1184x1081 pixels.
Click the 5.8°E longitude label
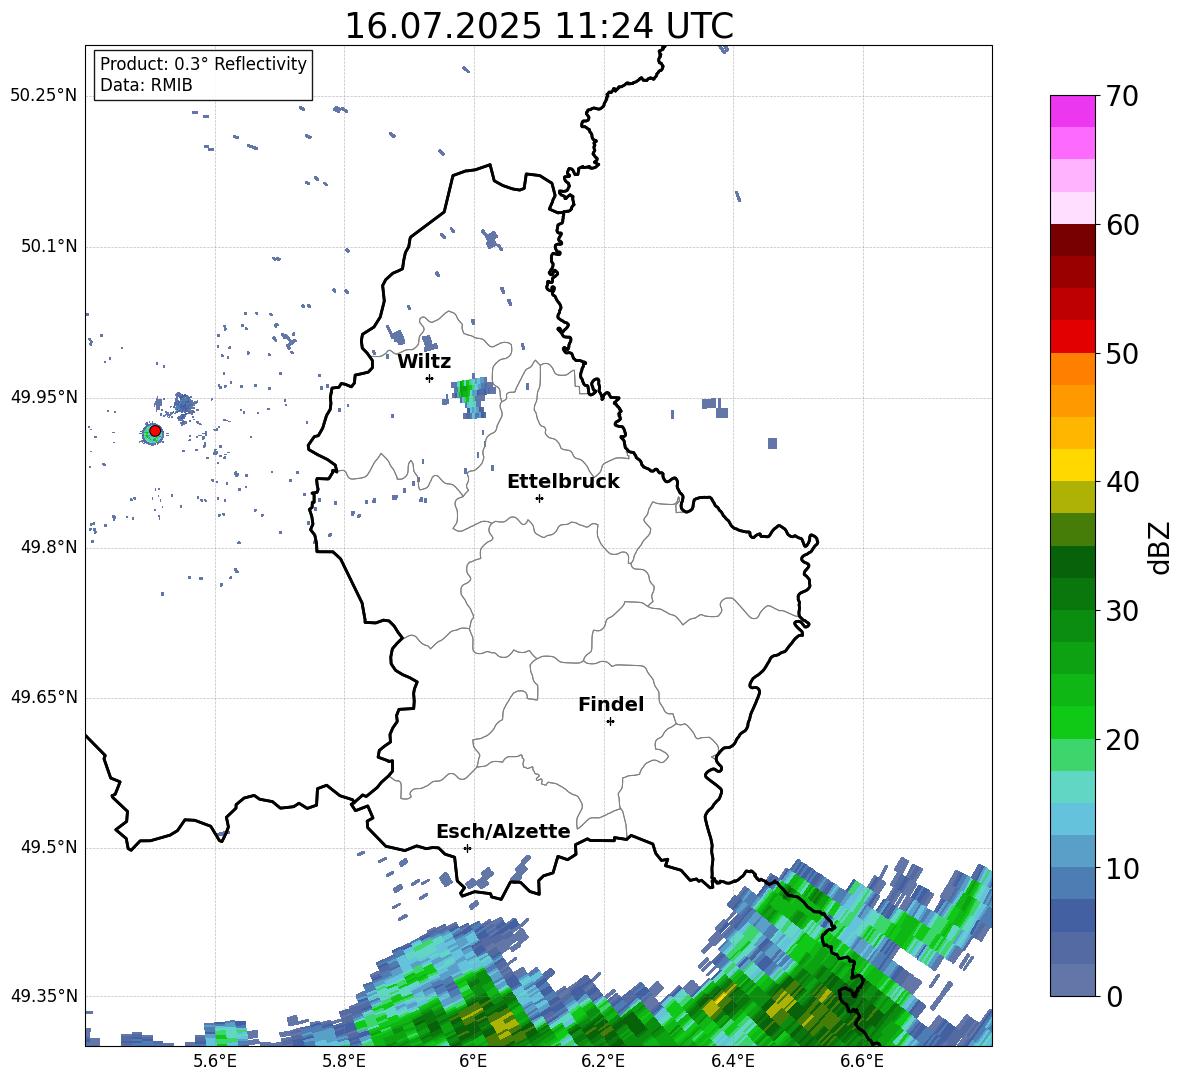[x=344, y=1062]
